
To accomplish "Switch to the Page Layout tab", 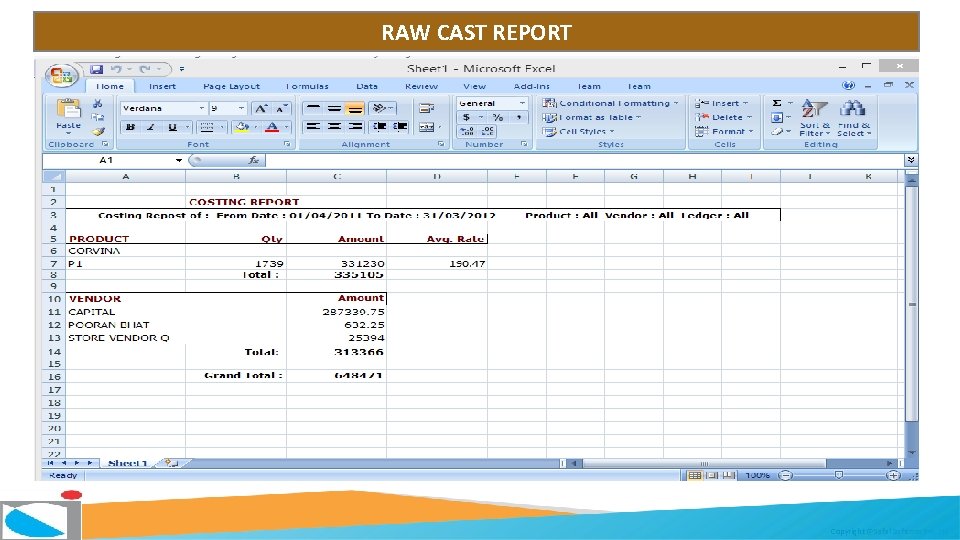I will coord(231,86).
